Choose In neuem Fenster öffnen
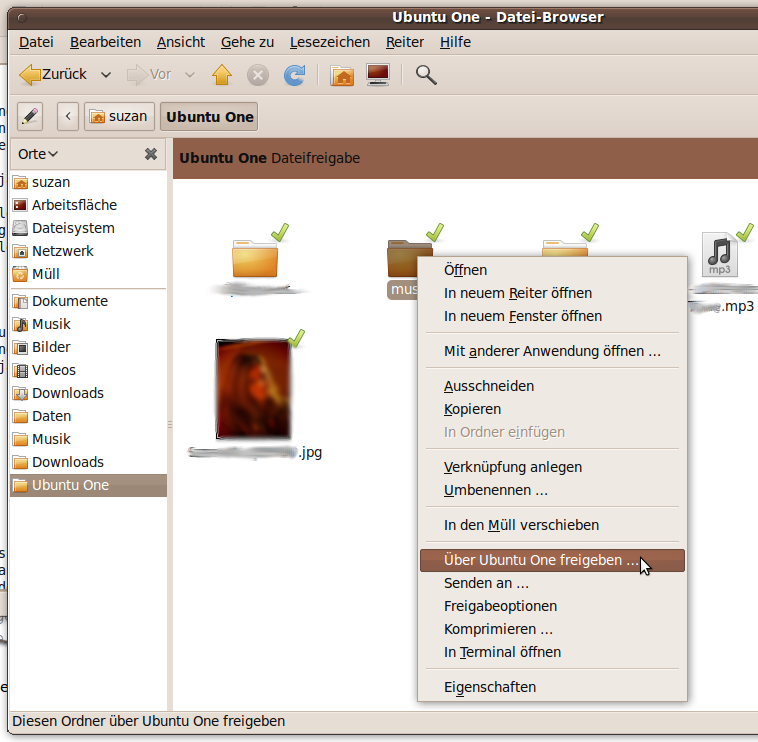Screen dimensions: 758x742 (x=552, y=316)
